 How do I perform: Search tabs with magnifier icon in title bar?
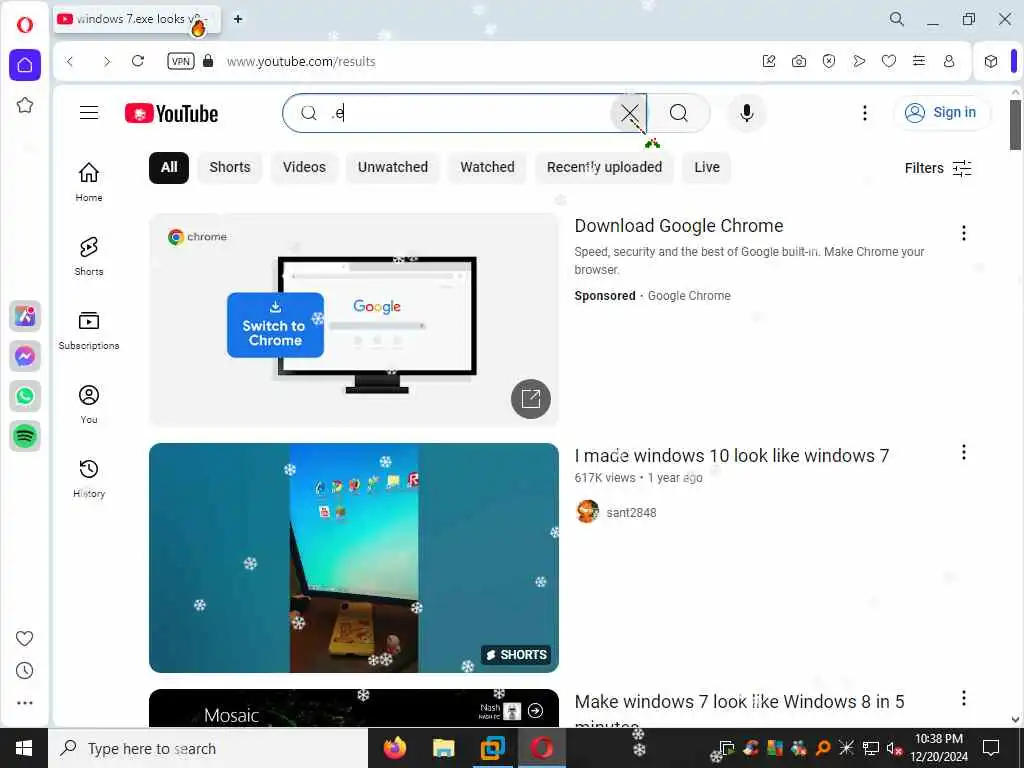click(x=897, y=19)
